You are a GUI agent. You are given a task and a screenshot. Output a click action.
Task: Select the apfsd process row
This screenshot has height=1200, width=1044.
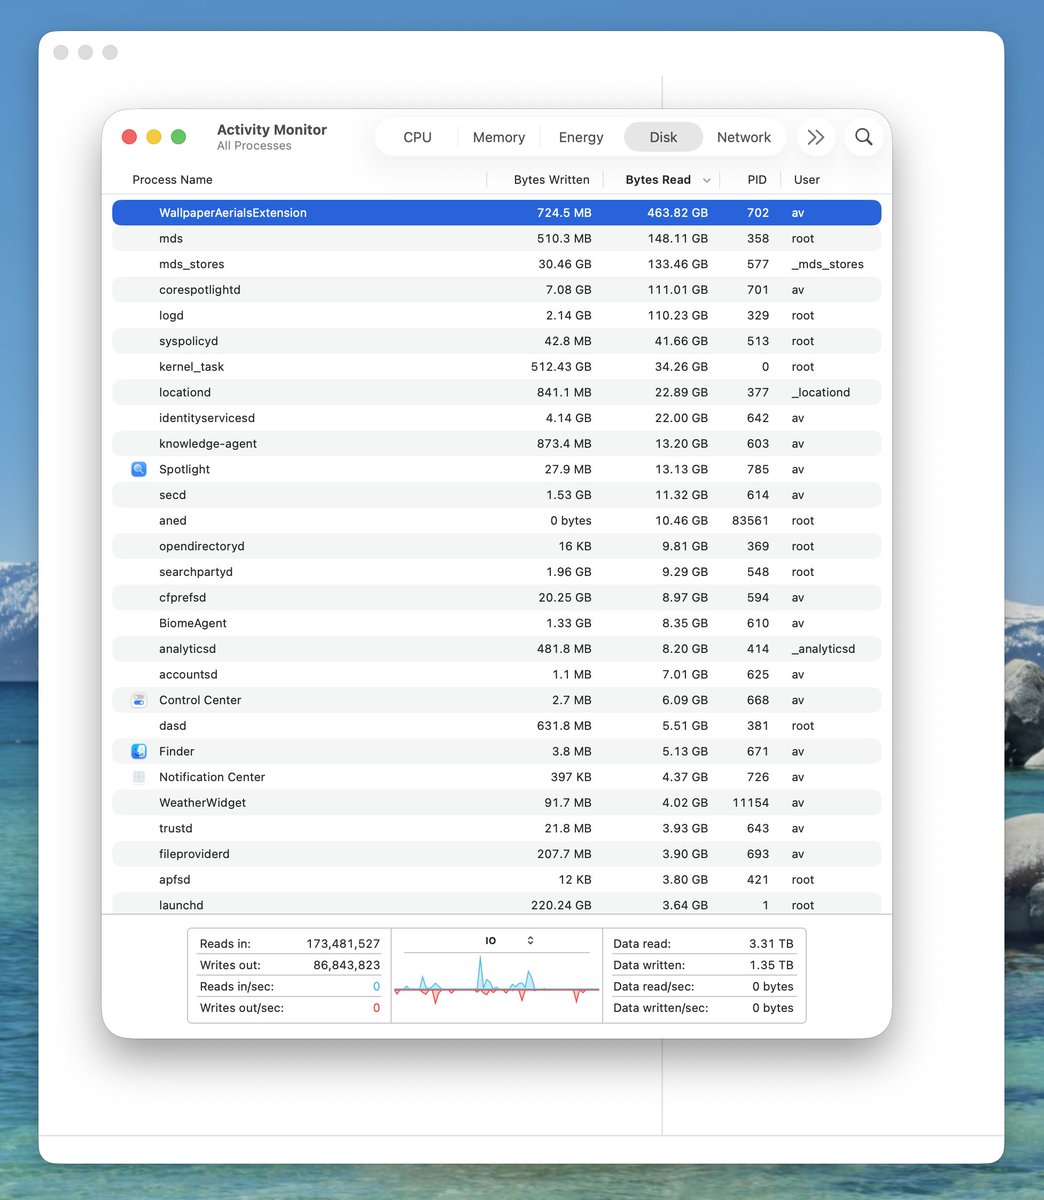(496, 880)
